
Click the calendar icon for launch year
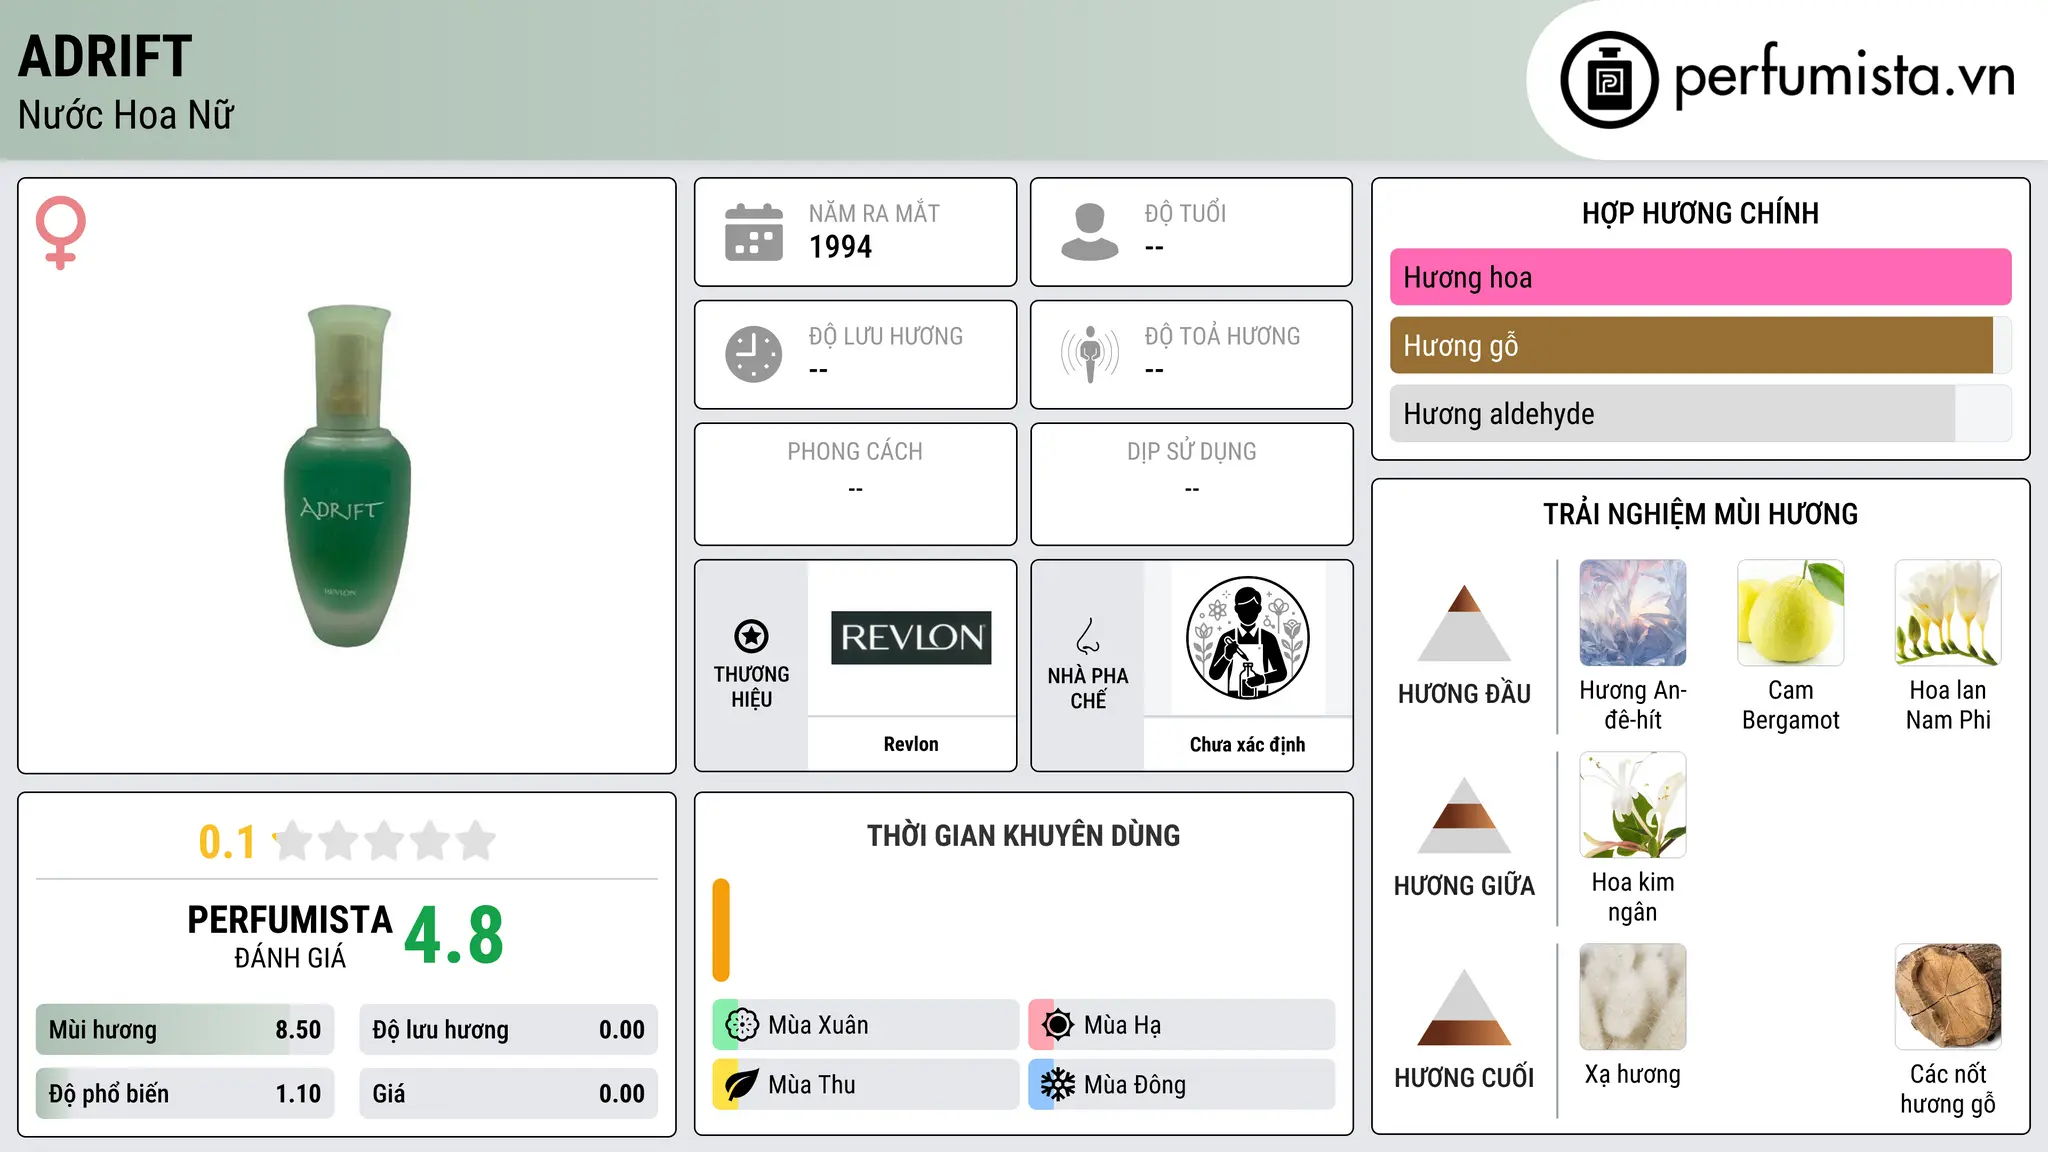pos(754,232)
